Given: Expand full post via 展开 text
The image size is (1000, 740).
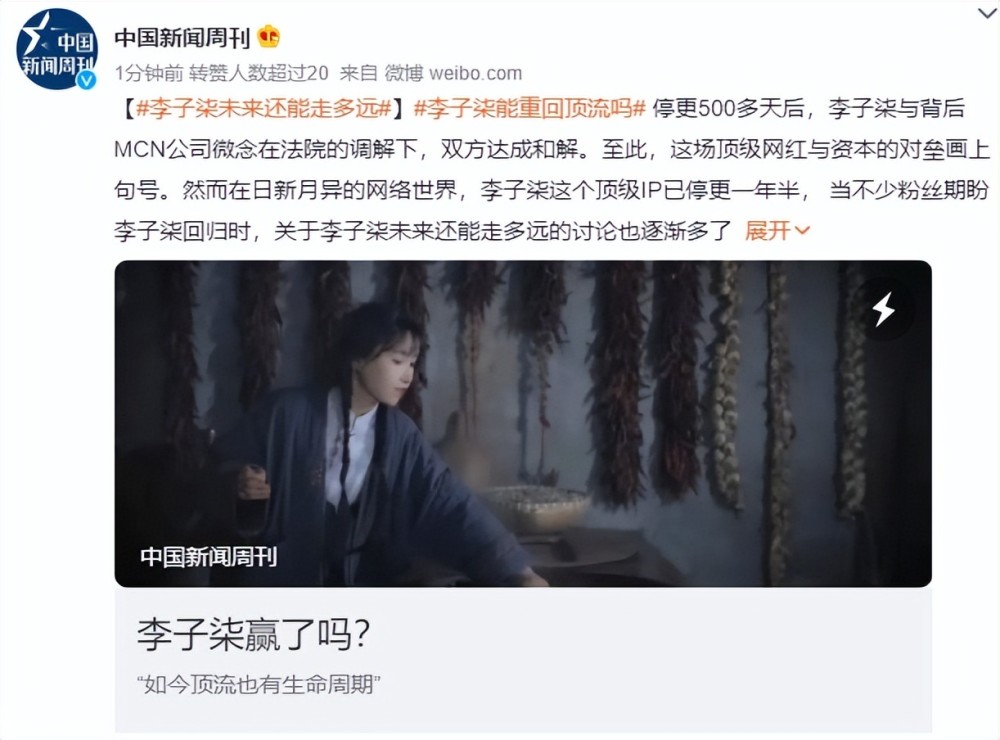Looking at the screenshot, I should coord(767,230).
